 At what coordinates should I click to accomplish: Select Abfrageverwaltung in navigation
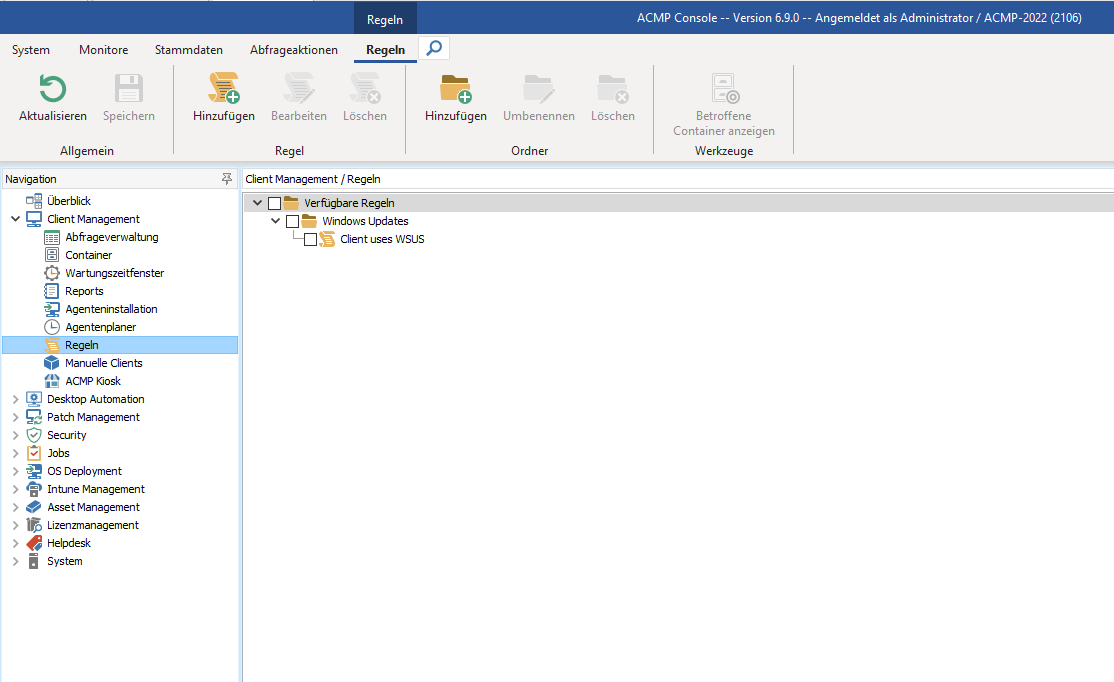[x=111, y=237]
